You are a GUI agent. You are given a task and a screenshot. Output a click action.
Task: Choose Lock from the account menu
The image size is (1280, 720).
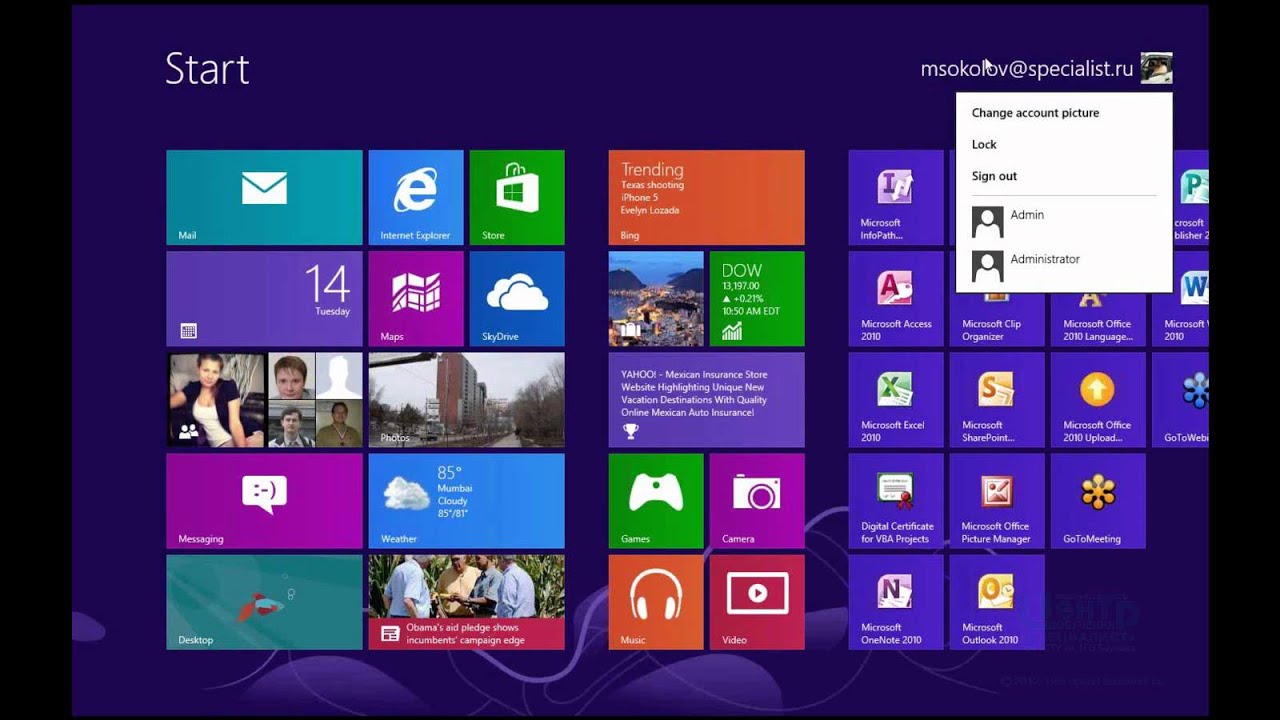(x=984, y=145)
